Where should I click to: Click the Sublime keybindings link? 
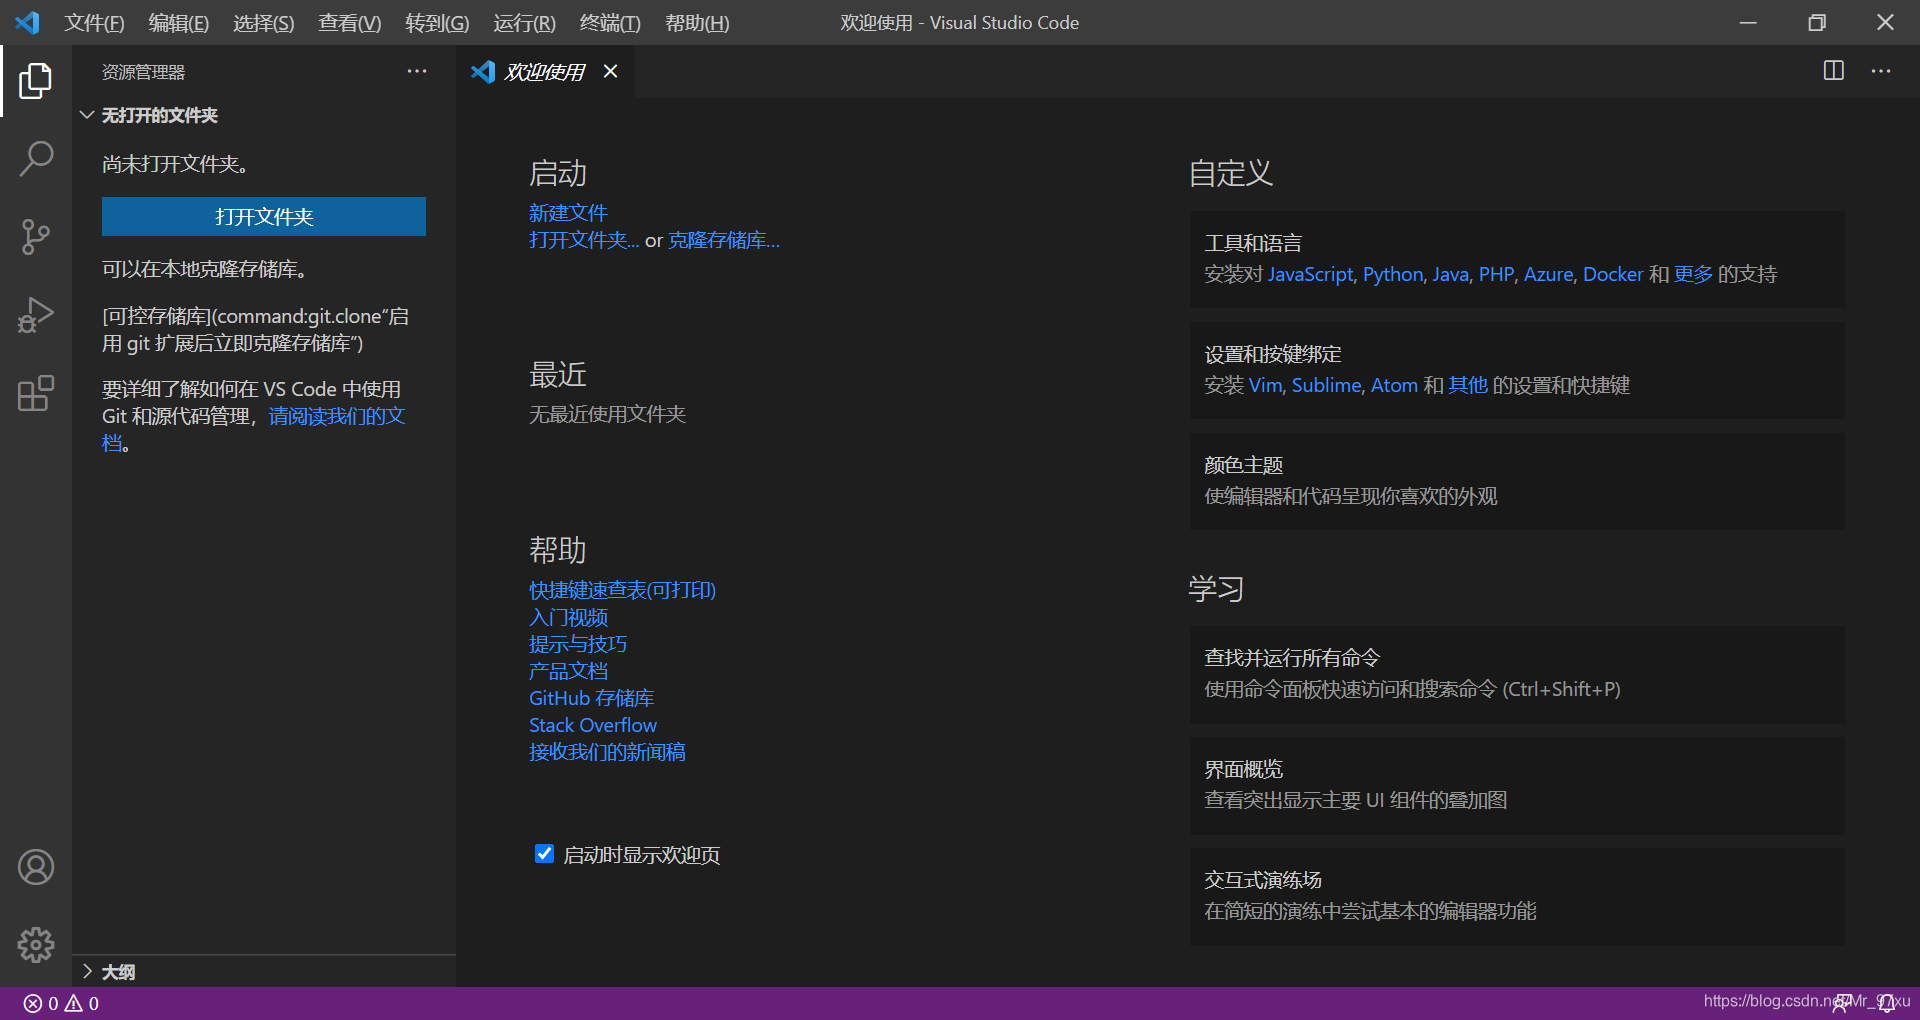(1326, 385)
